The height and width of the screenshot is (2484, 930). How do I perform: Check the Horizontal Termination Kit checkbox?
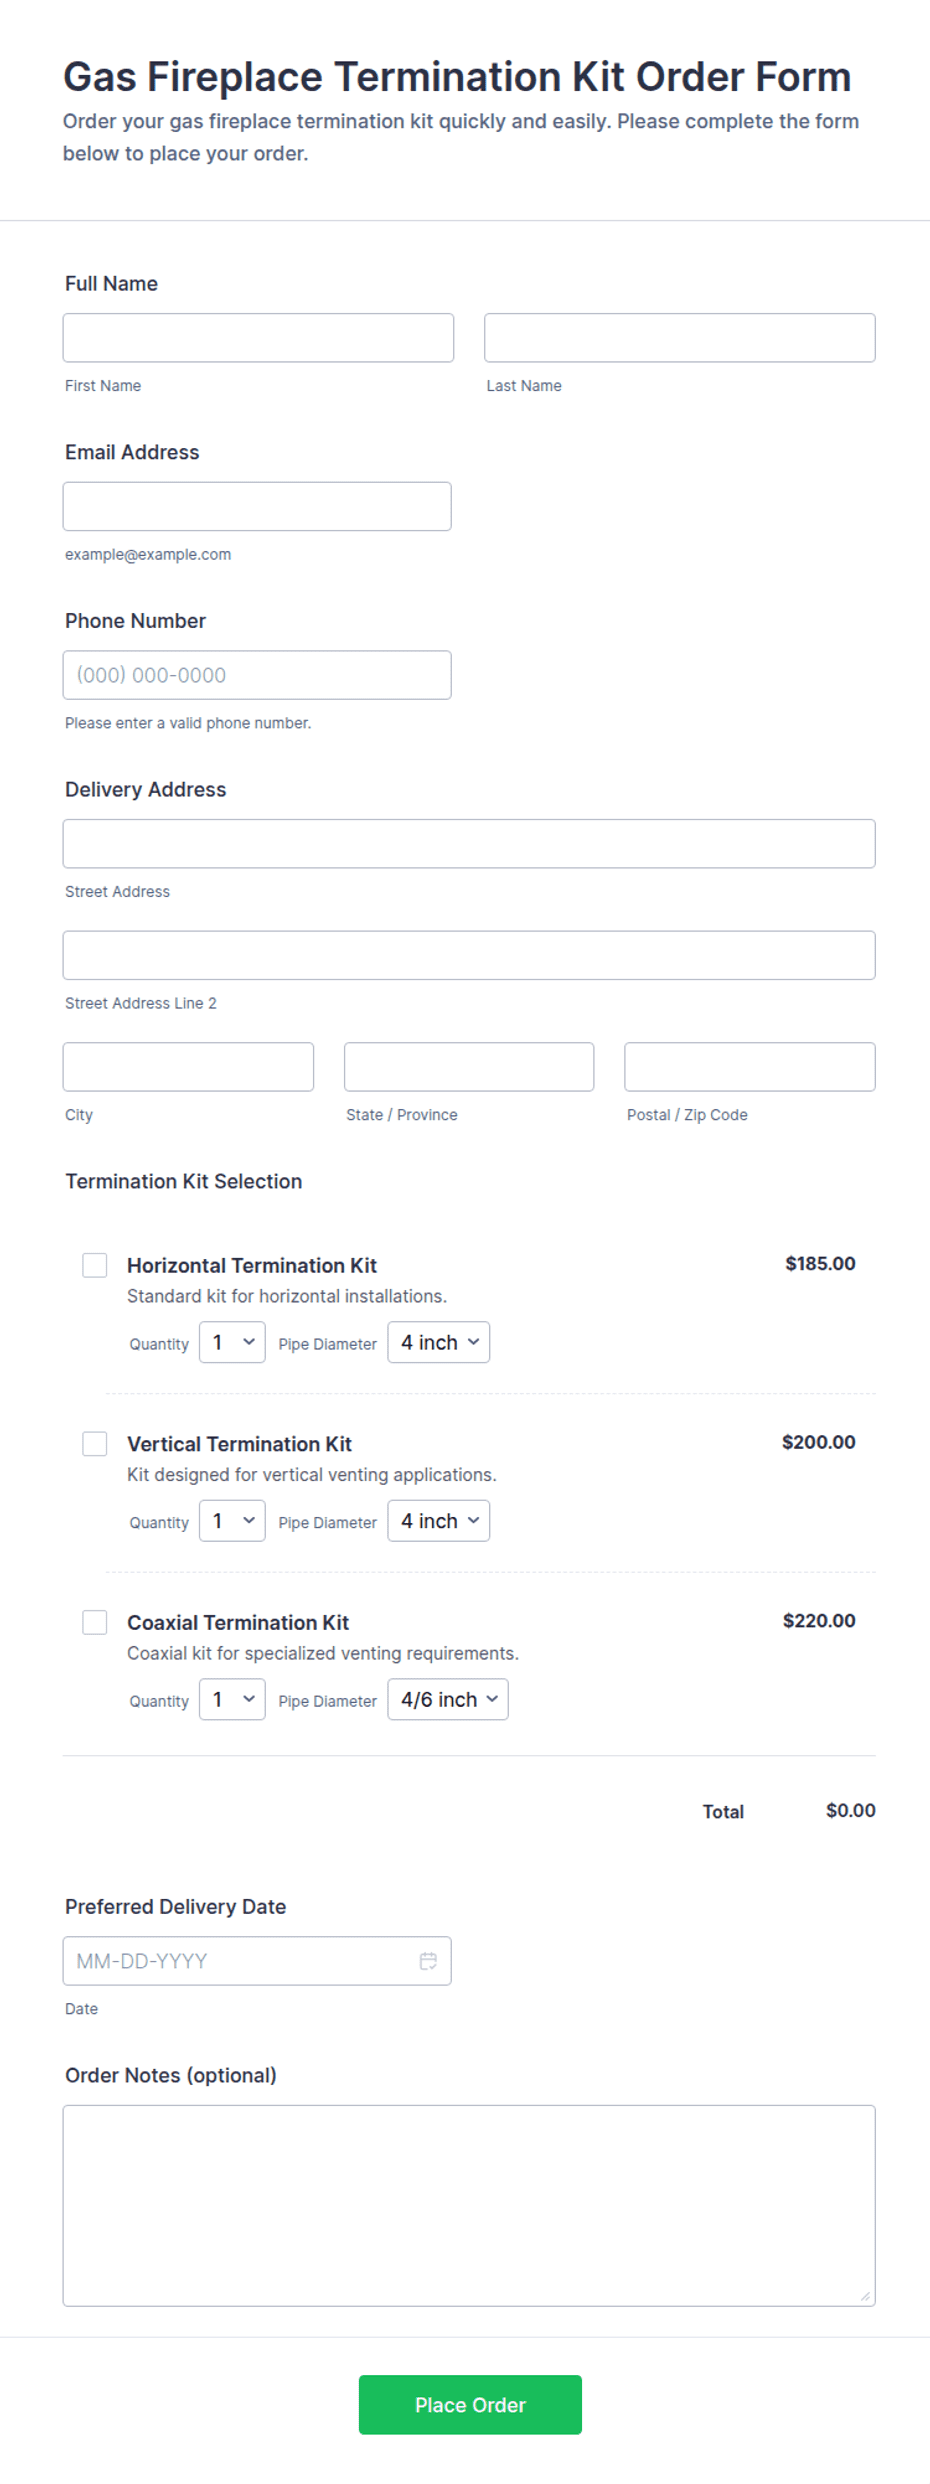(95, 1265)
